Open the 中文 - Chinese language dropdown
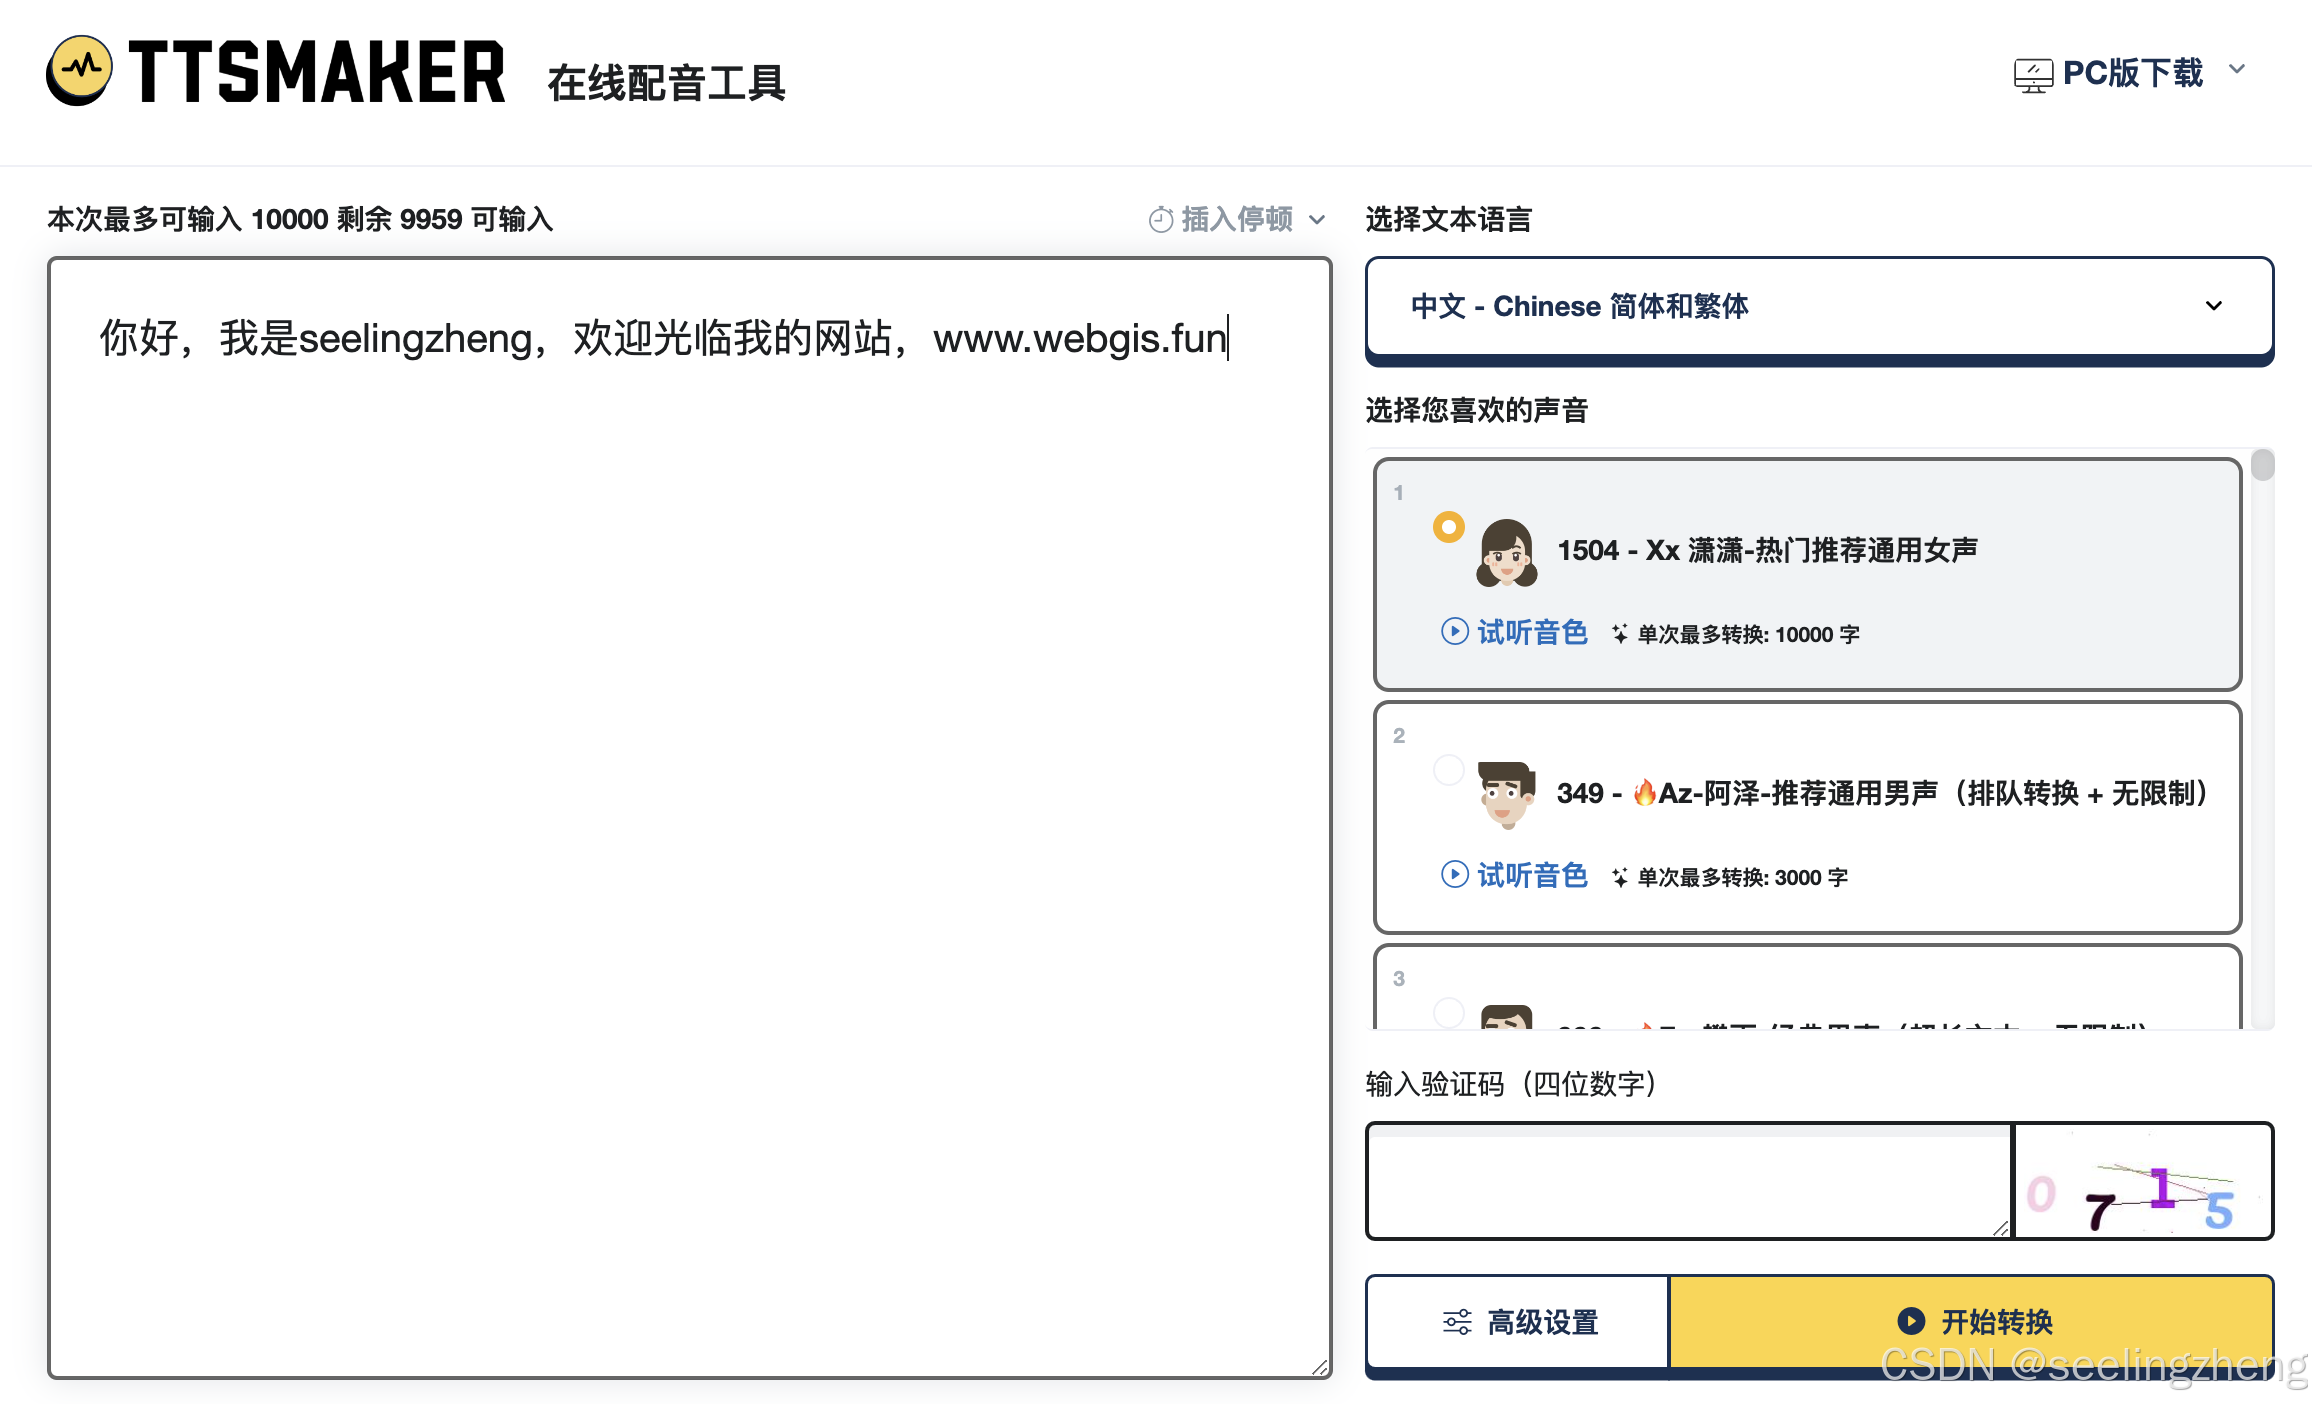The height and width of the screenshot is (1404, 2312). pos(1818,306)
